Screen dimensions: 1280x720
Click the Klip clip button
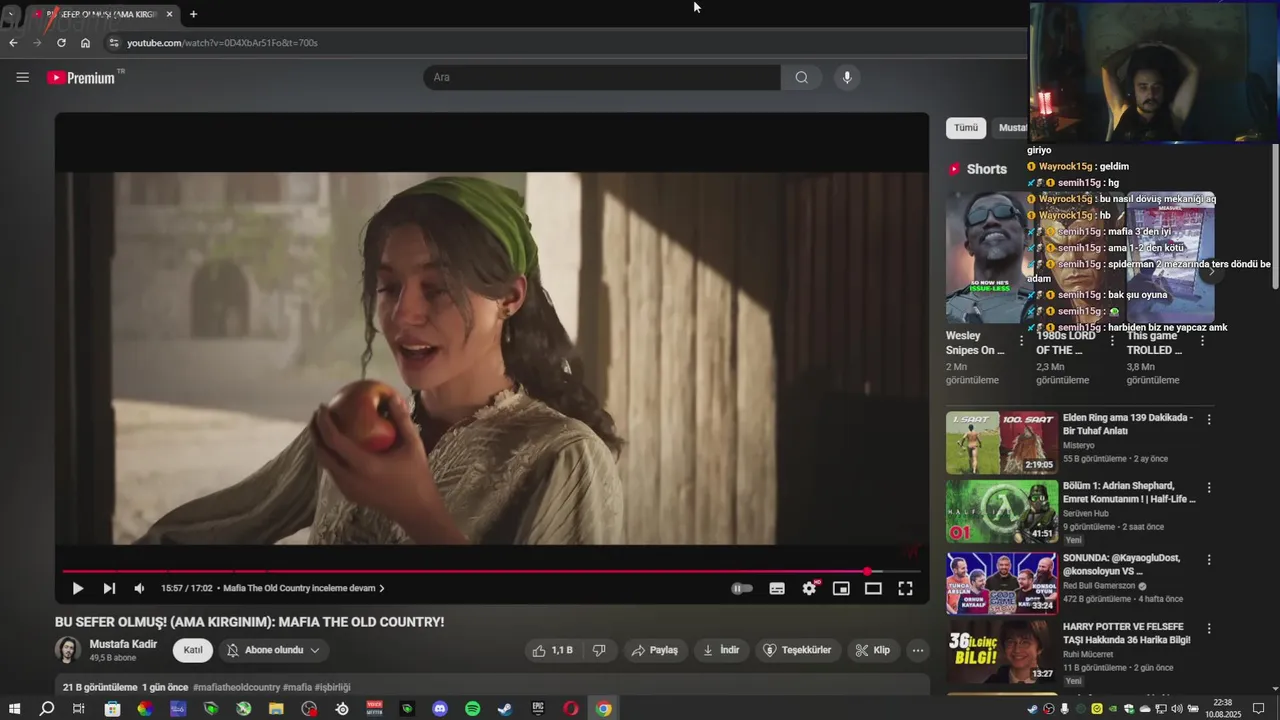pos(873,650)
